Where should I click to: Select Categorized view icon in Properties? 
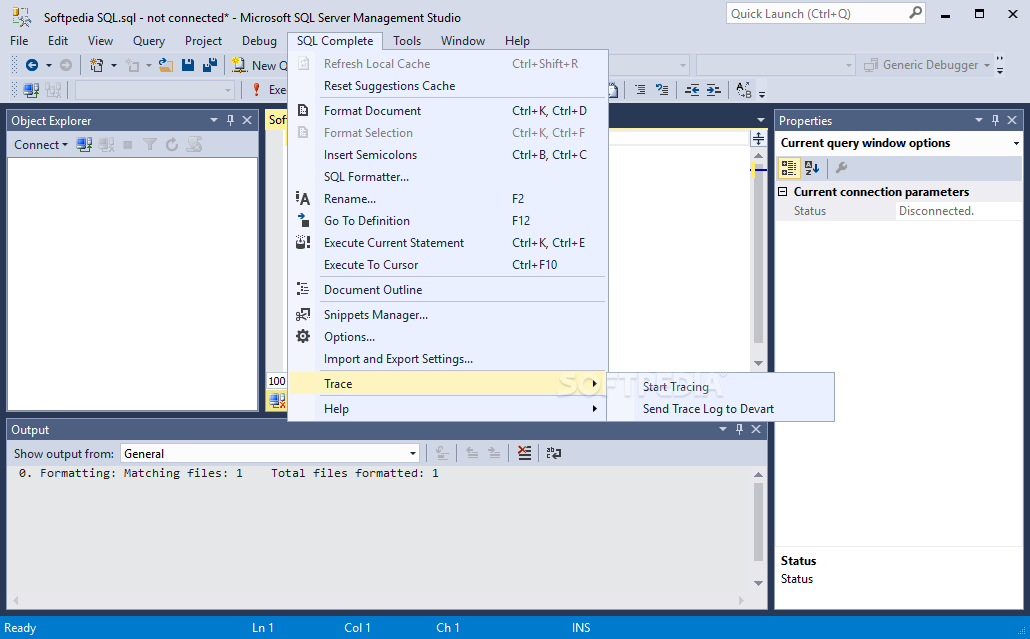point(789,168)
